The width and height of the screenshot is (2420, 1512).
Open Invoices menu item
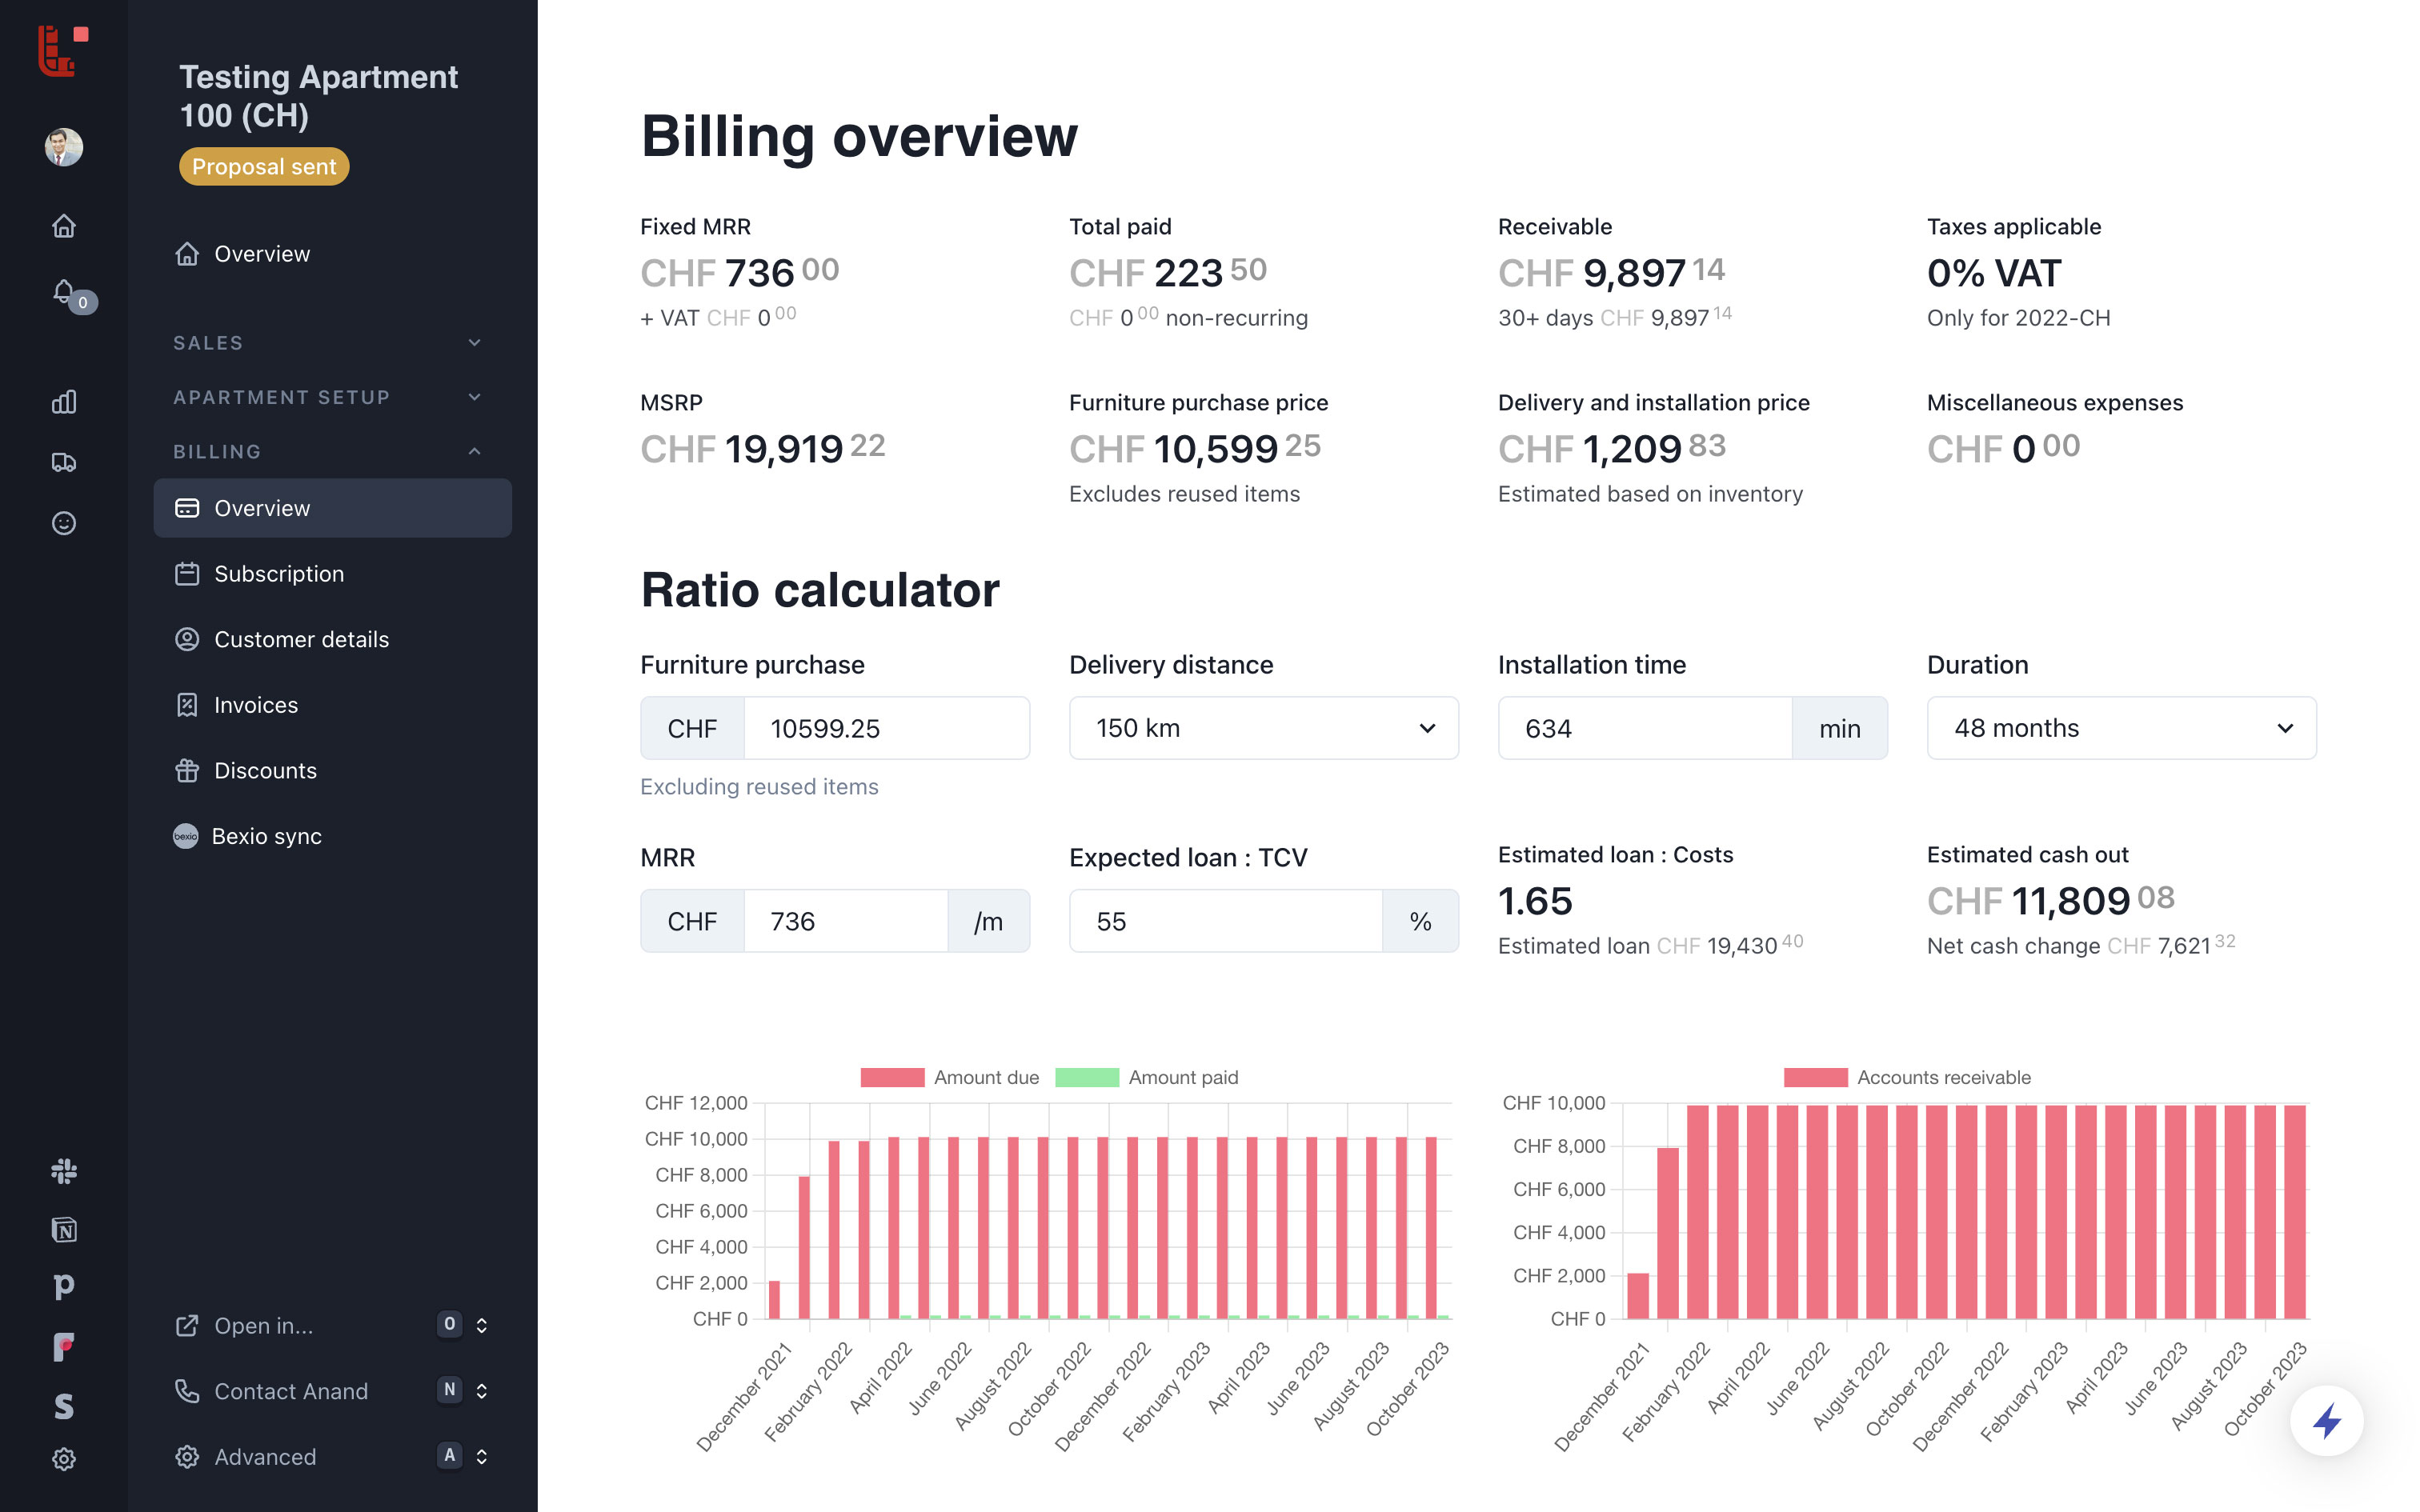256,705
